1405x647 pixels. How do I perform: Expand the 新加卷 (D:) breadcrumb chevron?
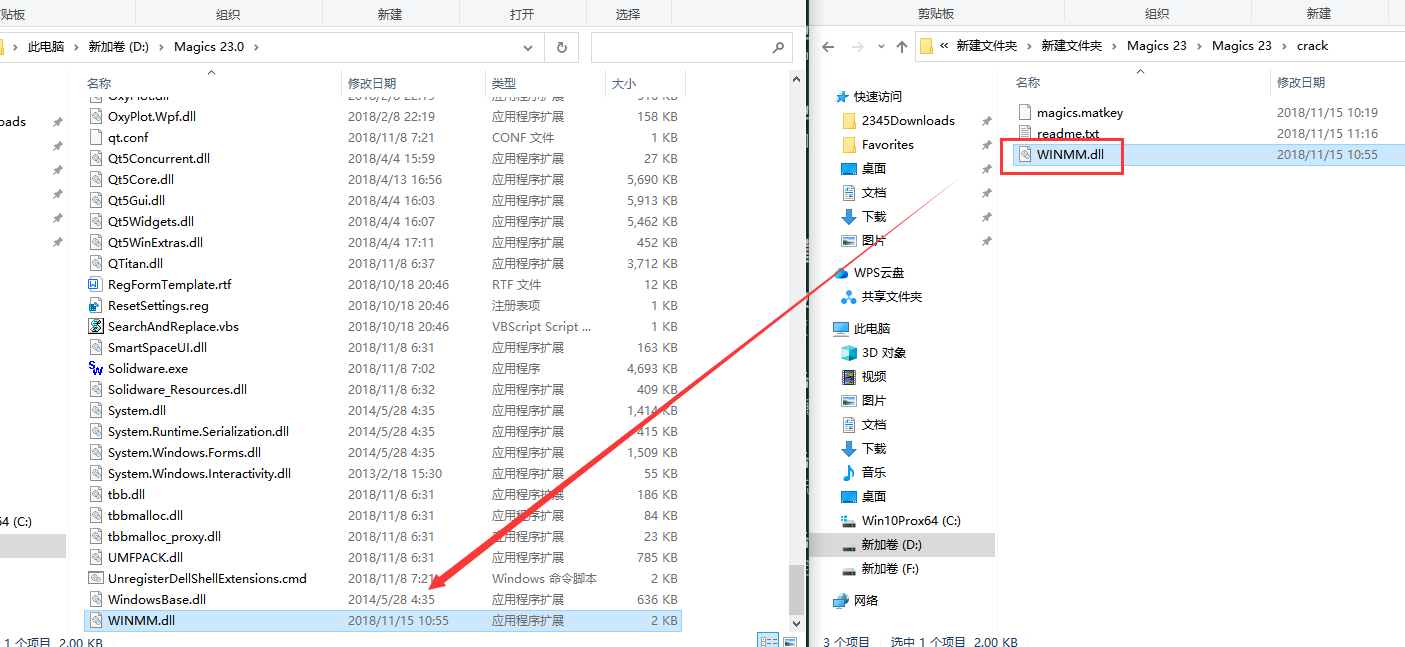(x=162, y=47)
